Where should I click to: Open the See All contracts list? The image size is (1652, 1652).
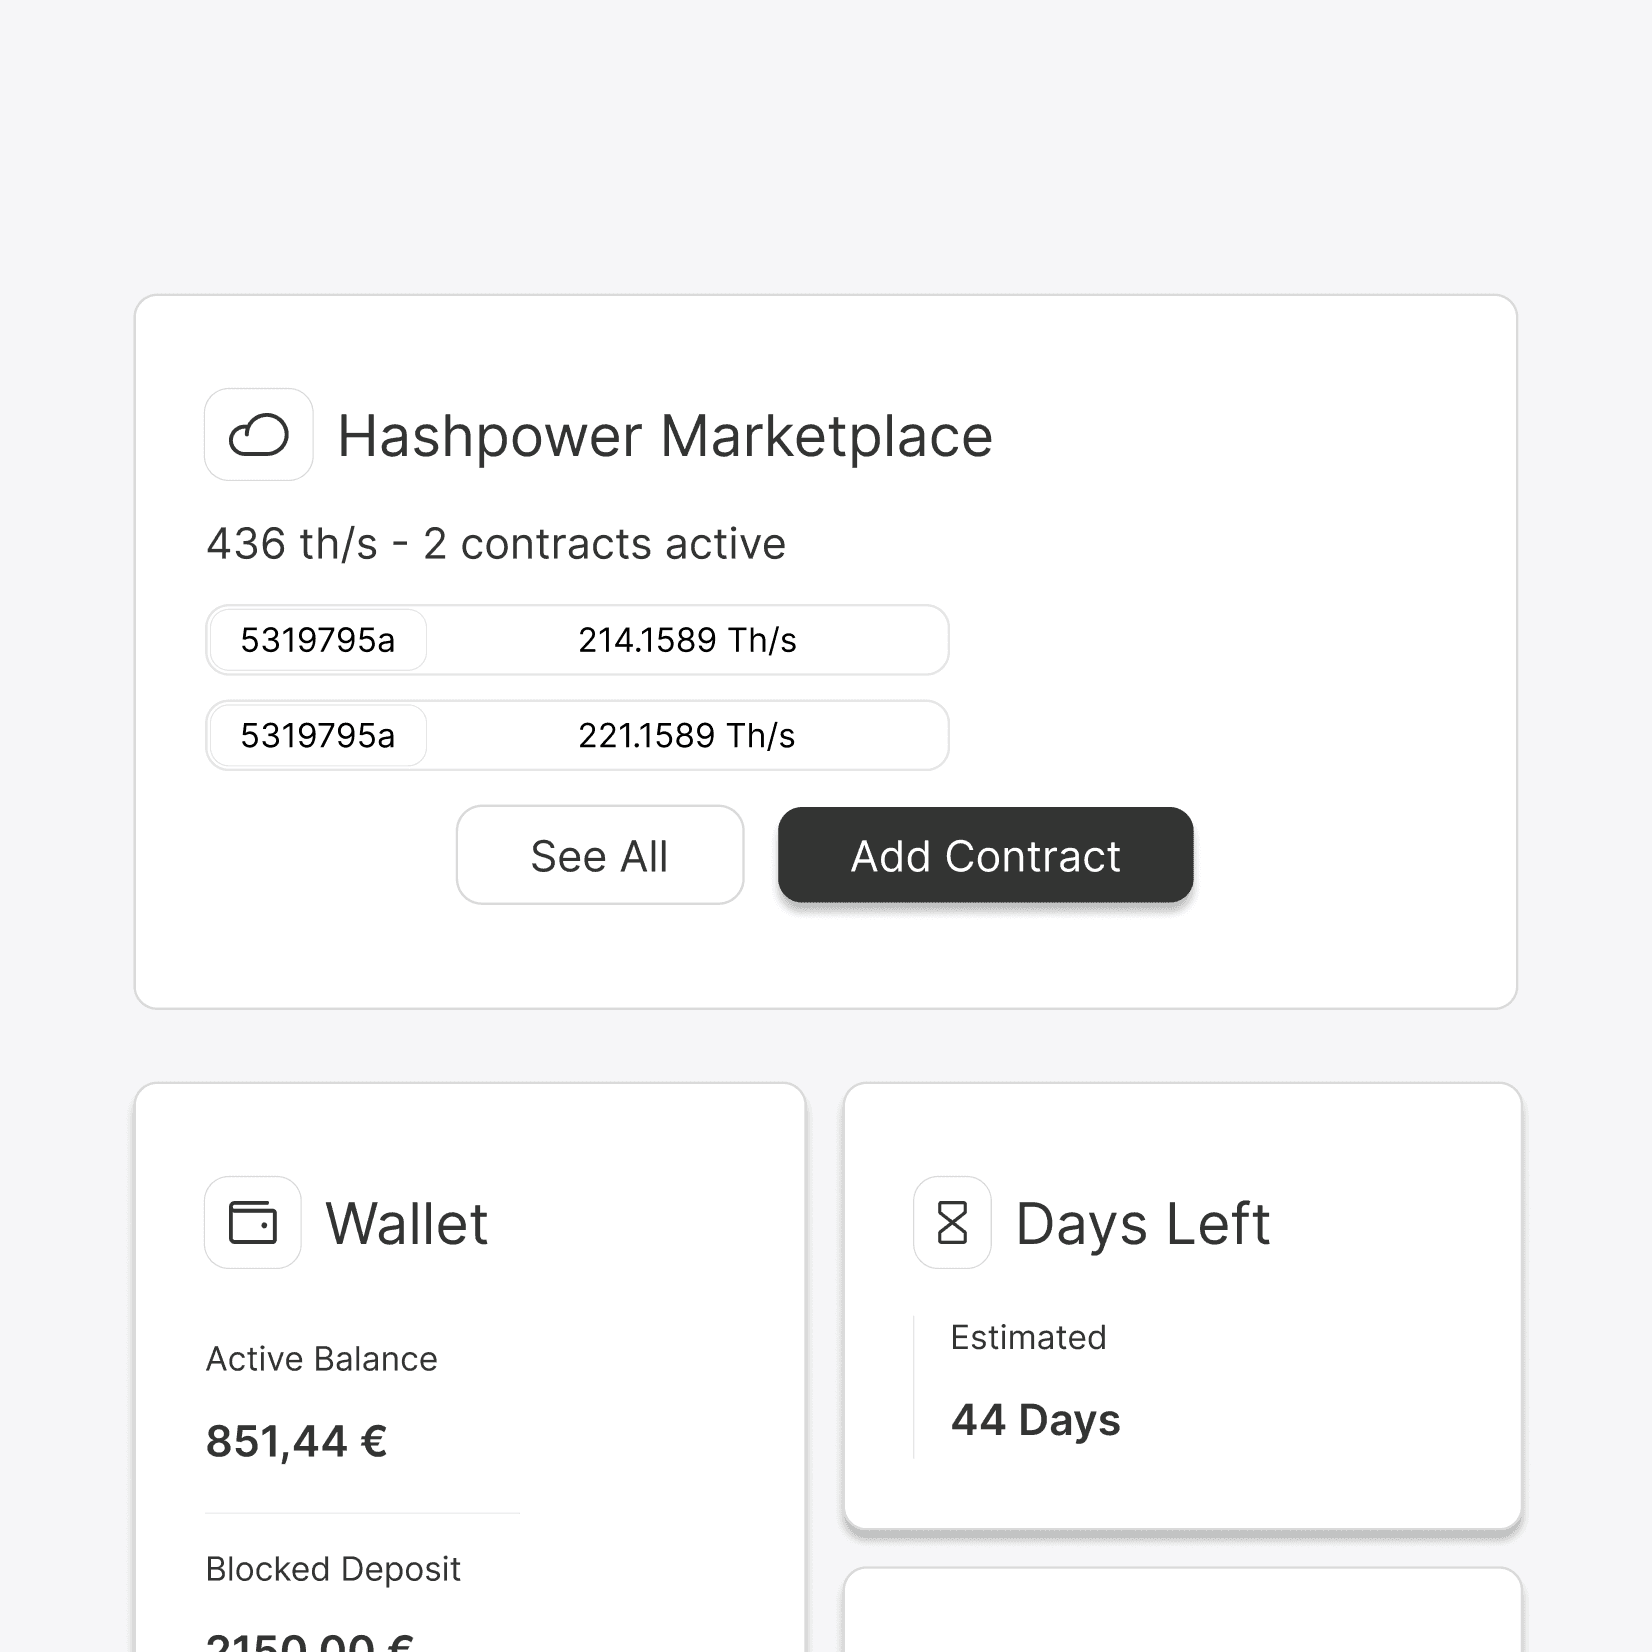pyautogui.click(x=600, y=856)
